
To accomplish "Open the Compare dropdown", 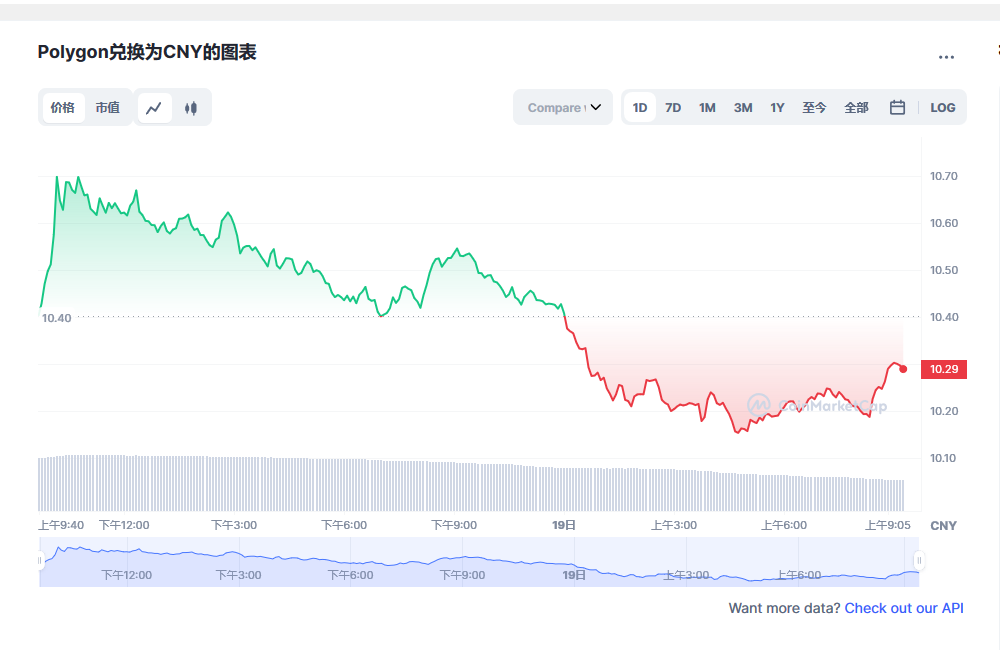I will pos(563,107).
